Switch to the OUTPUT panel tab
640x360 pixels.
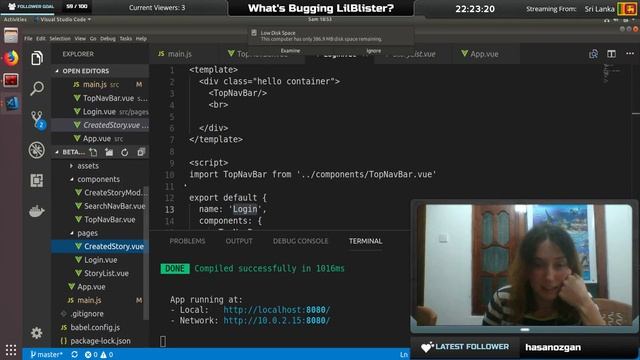pyautogui.click(x=239, y=241)
